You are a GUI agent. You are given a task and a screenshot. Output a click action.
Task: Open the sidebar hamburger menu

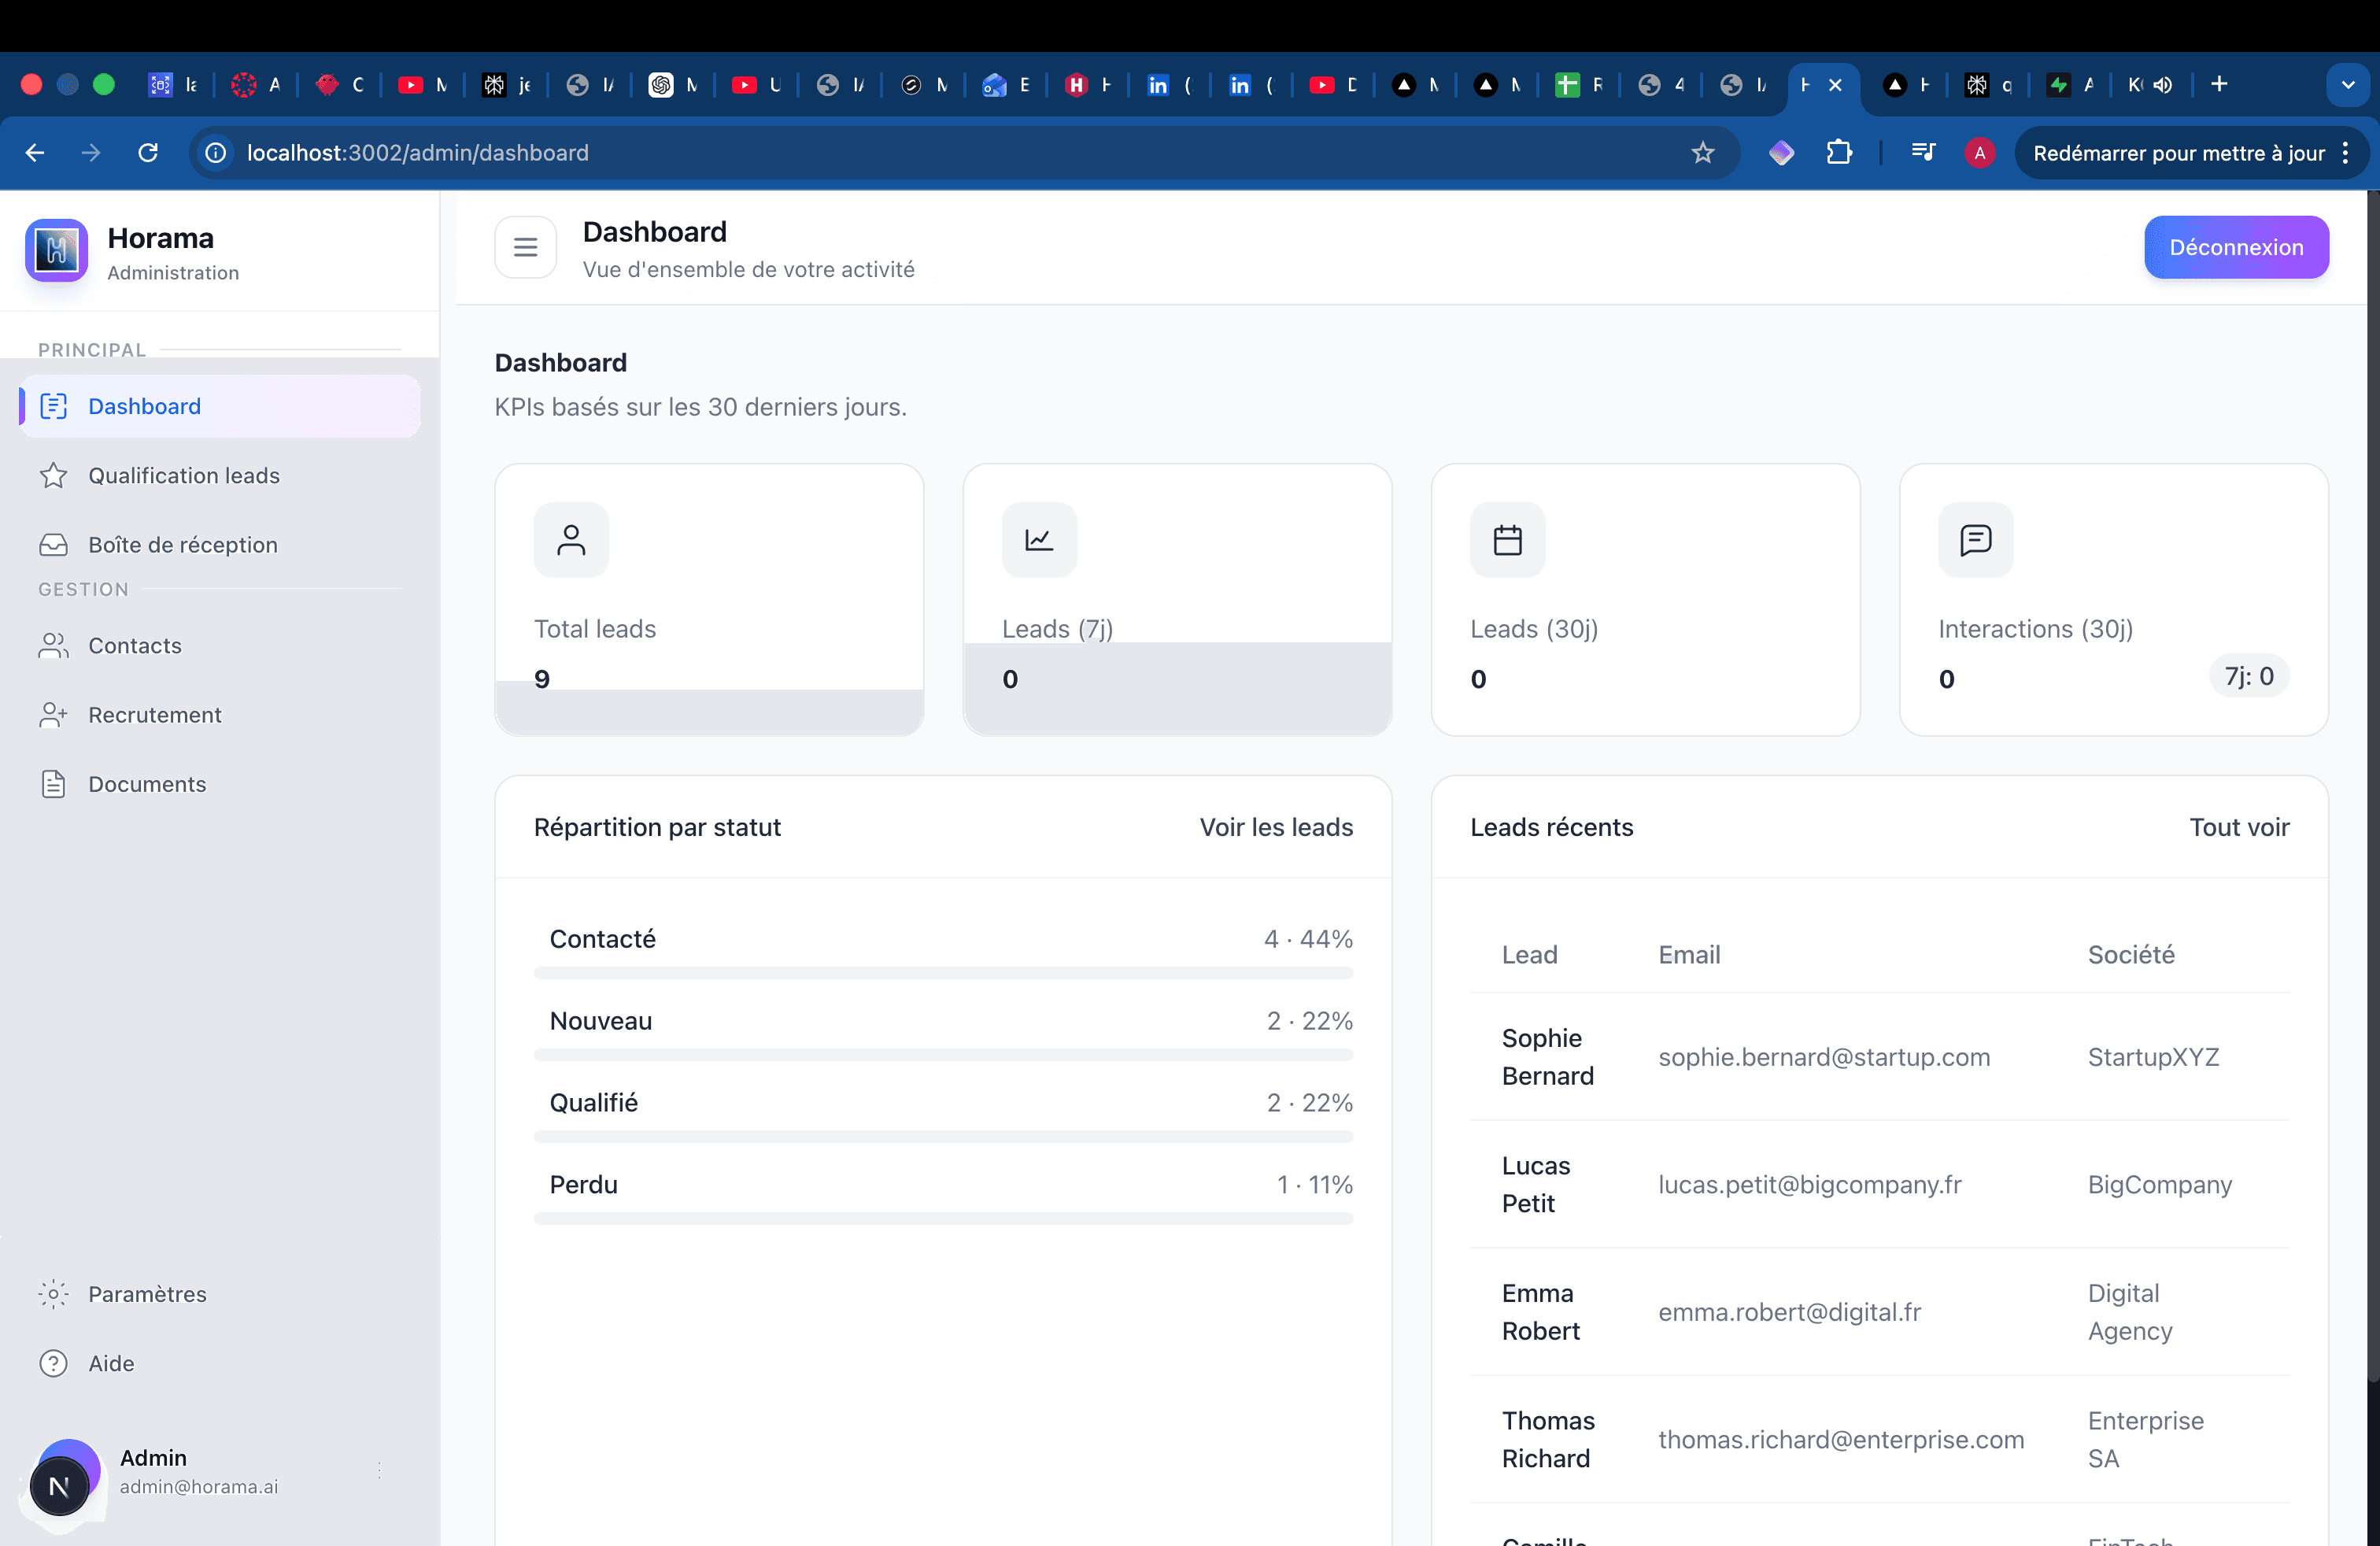(x=525, y=247)
